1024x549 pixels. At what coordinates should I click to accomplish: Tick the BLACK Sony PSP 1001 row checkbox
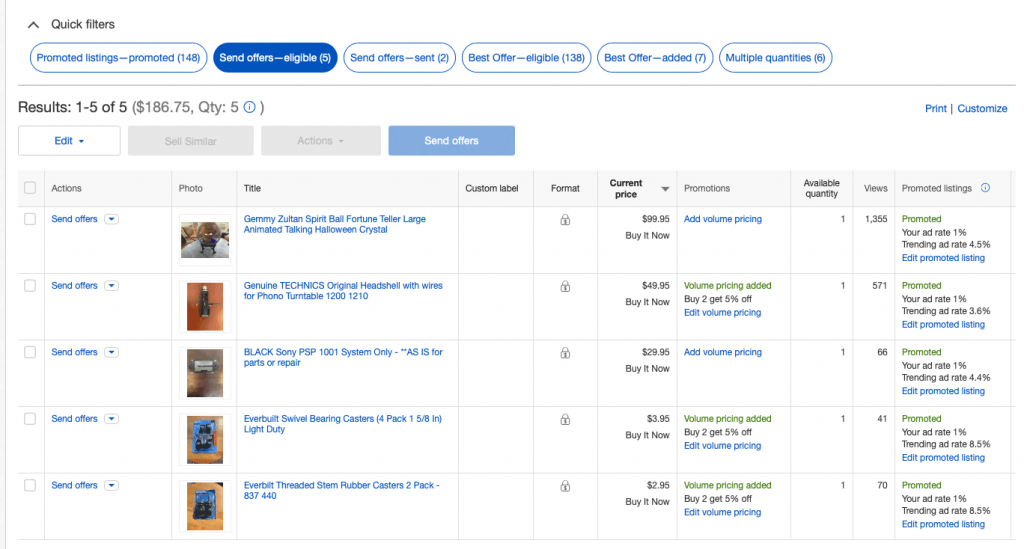click(30, 352)
